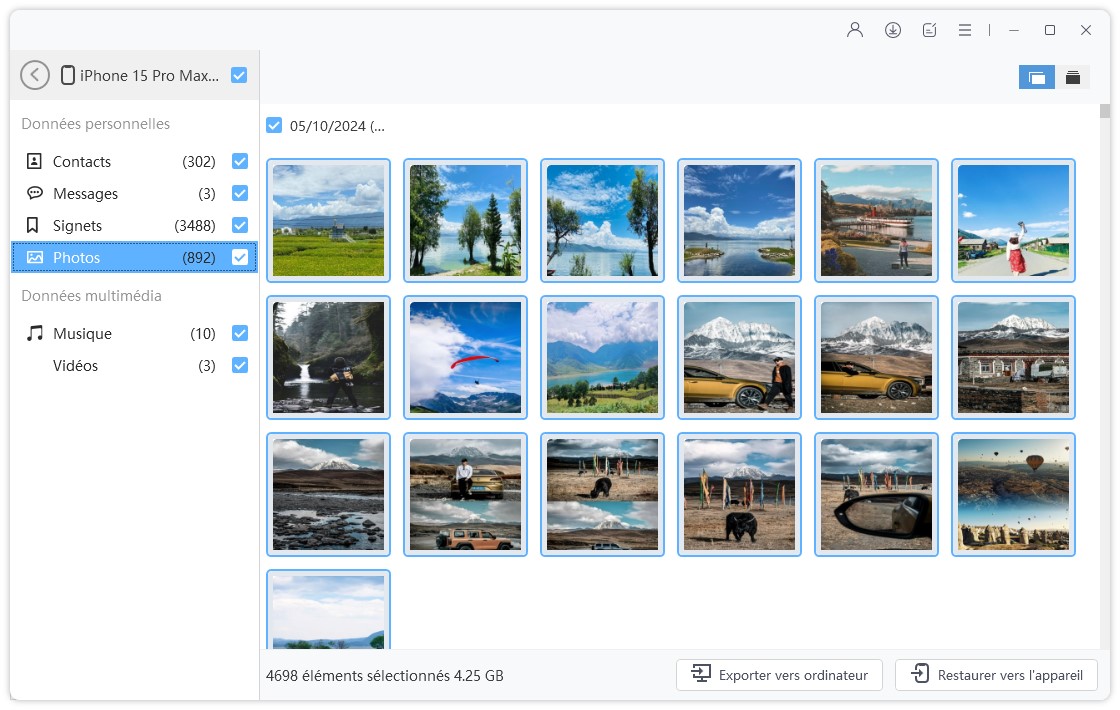Image resolution: width=1120 pixels, height=710 pixels.
Task: Go back with the circular arrow button
Action: (x=35, y=75)
